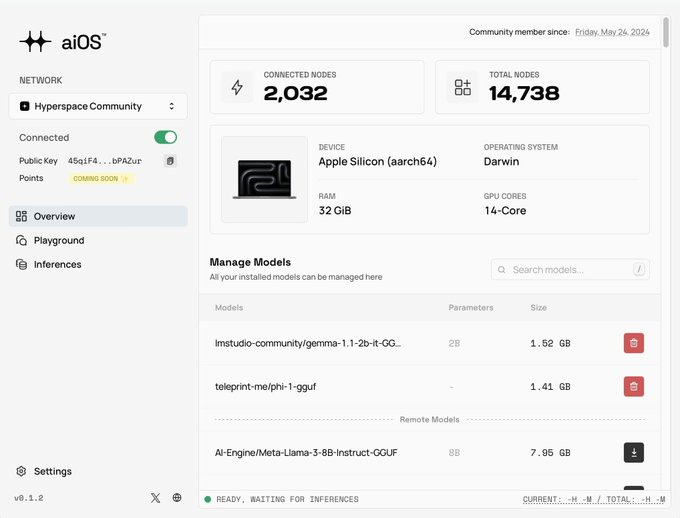Click the Total Nodes 14,738 value
The image size is (680, 518).
(x=524, y=93)
